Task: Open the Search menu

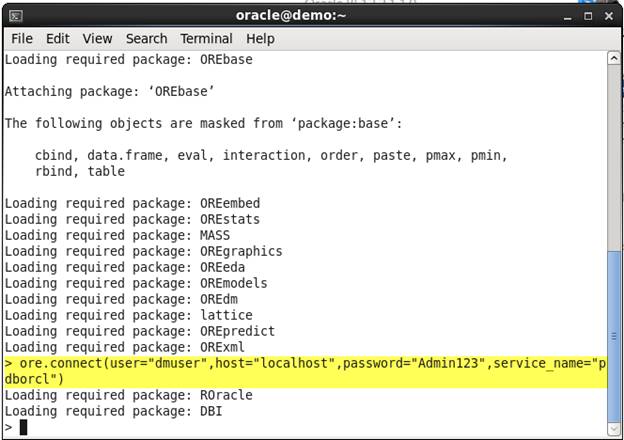Action: pos(146,38)
